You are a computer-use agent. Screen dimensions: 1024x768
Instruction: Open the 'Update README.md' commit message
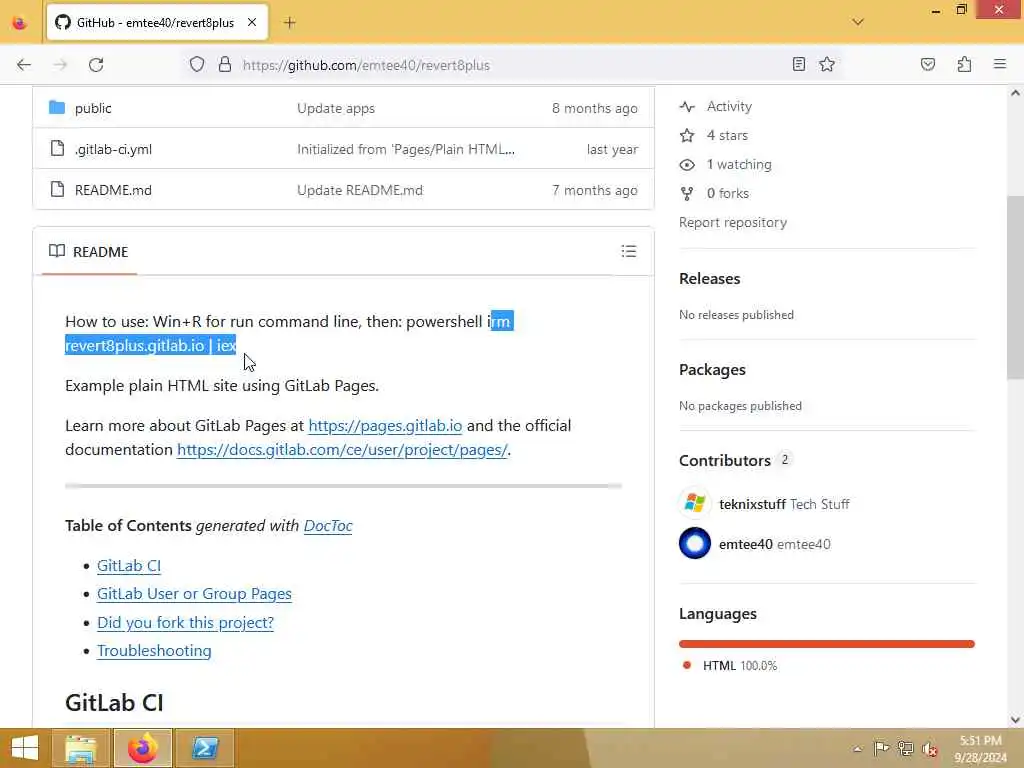click(360, 190)
